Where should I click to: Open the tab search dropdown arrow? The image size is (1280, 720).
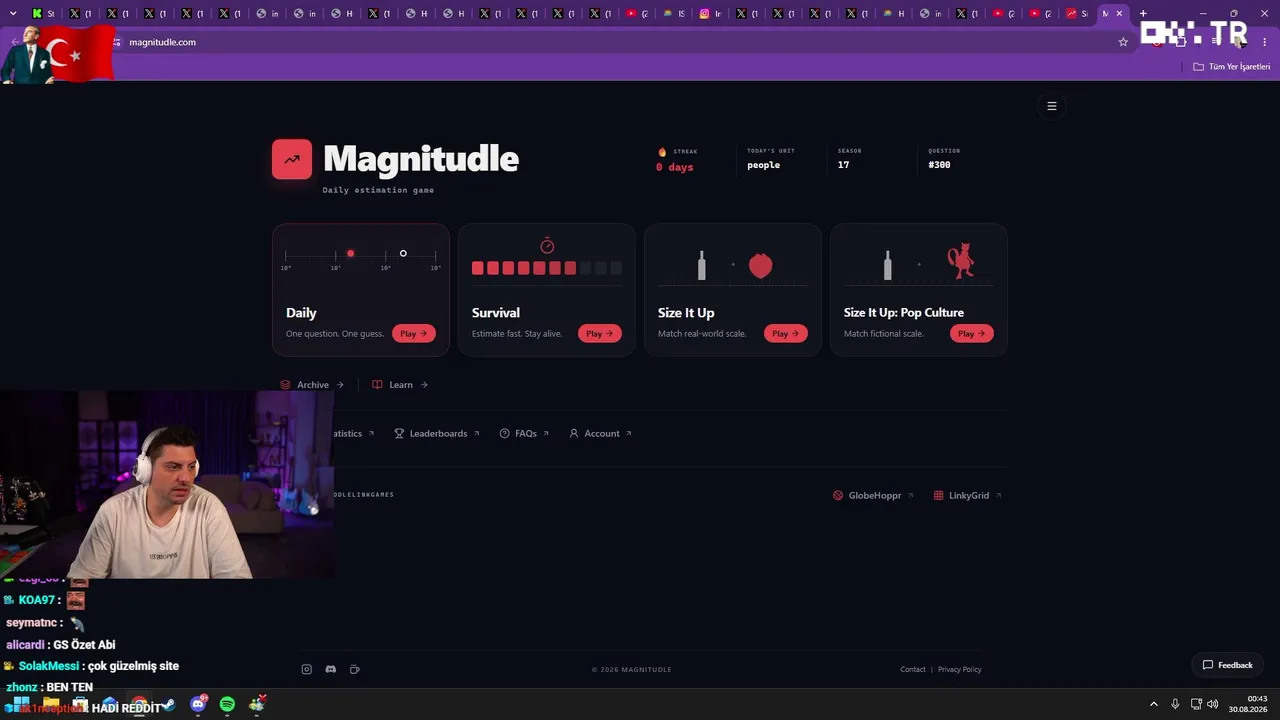(x=13, y=13)
